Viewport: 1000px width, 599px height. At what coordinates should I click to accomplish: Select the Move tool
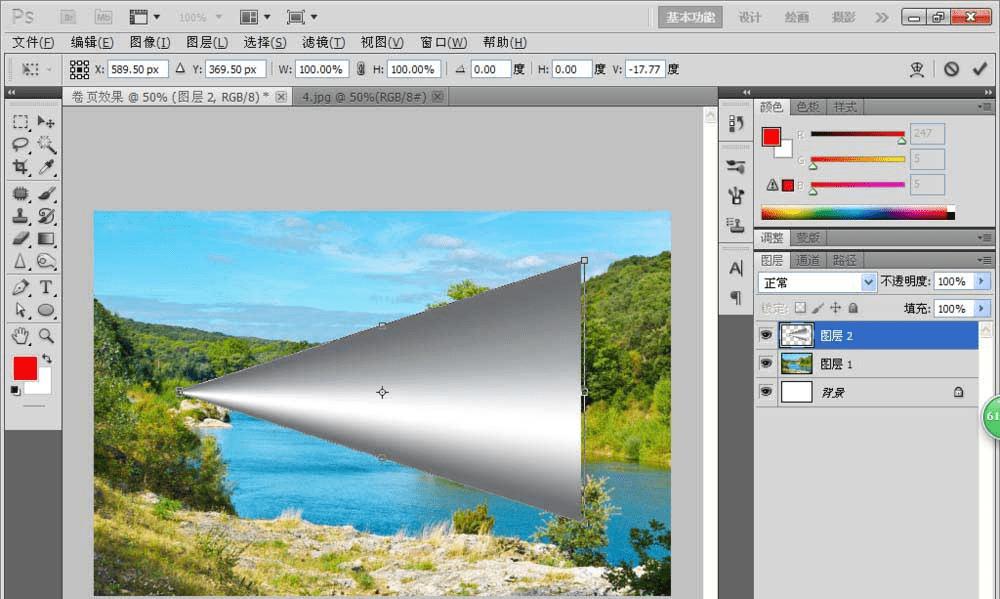[x=46, y=121]
